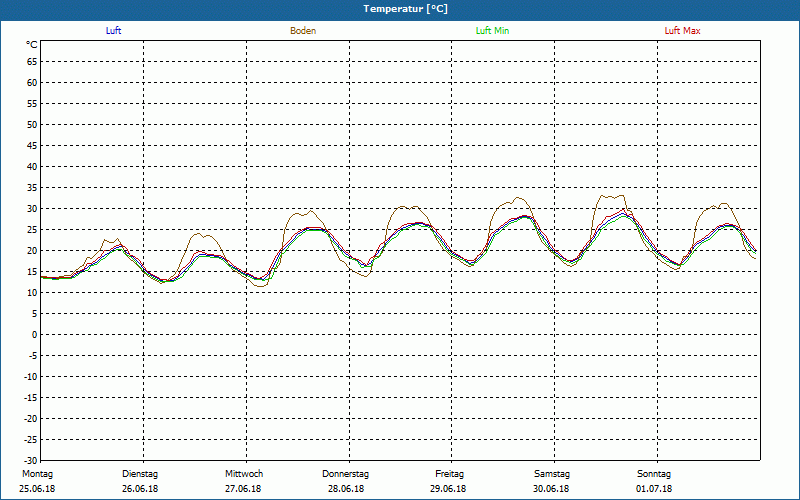Click the date 01.07.18
The image size is (800, 500).
point(654,489)
